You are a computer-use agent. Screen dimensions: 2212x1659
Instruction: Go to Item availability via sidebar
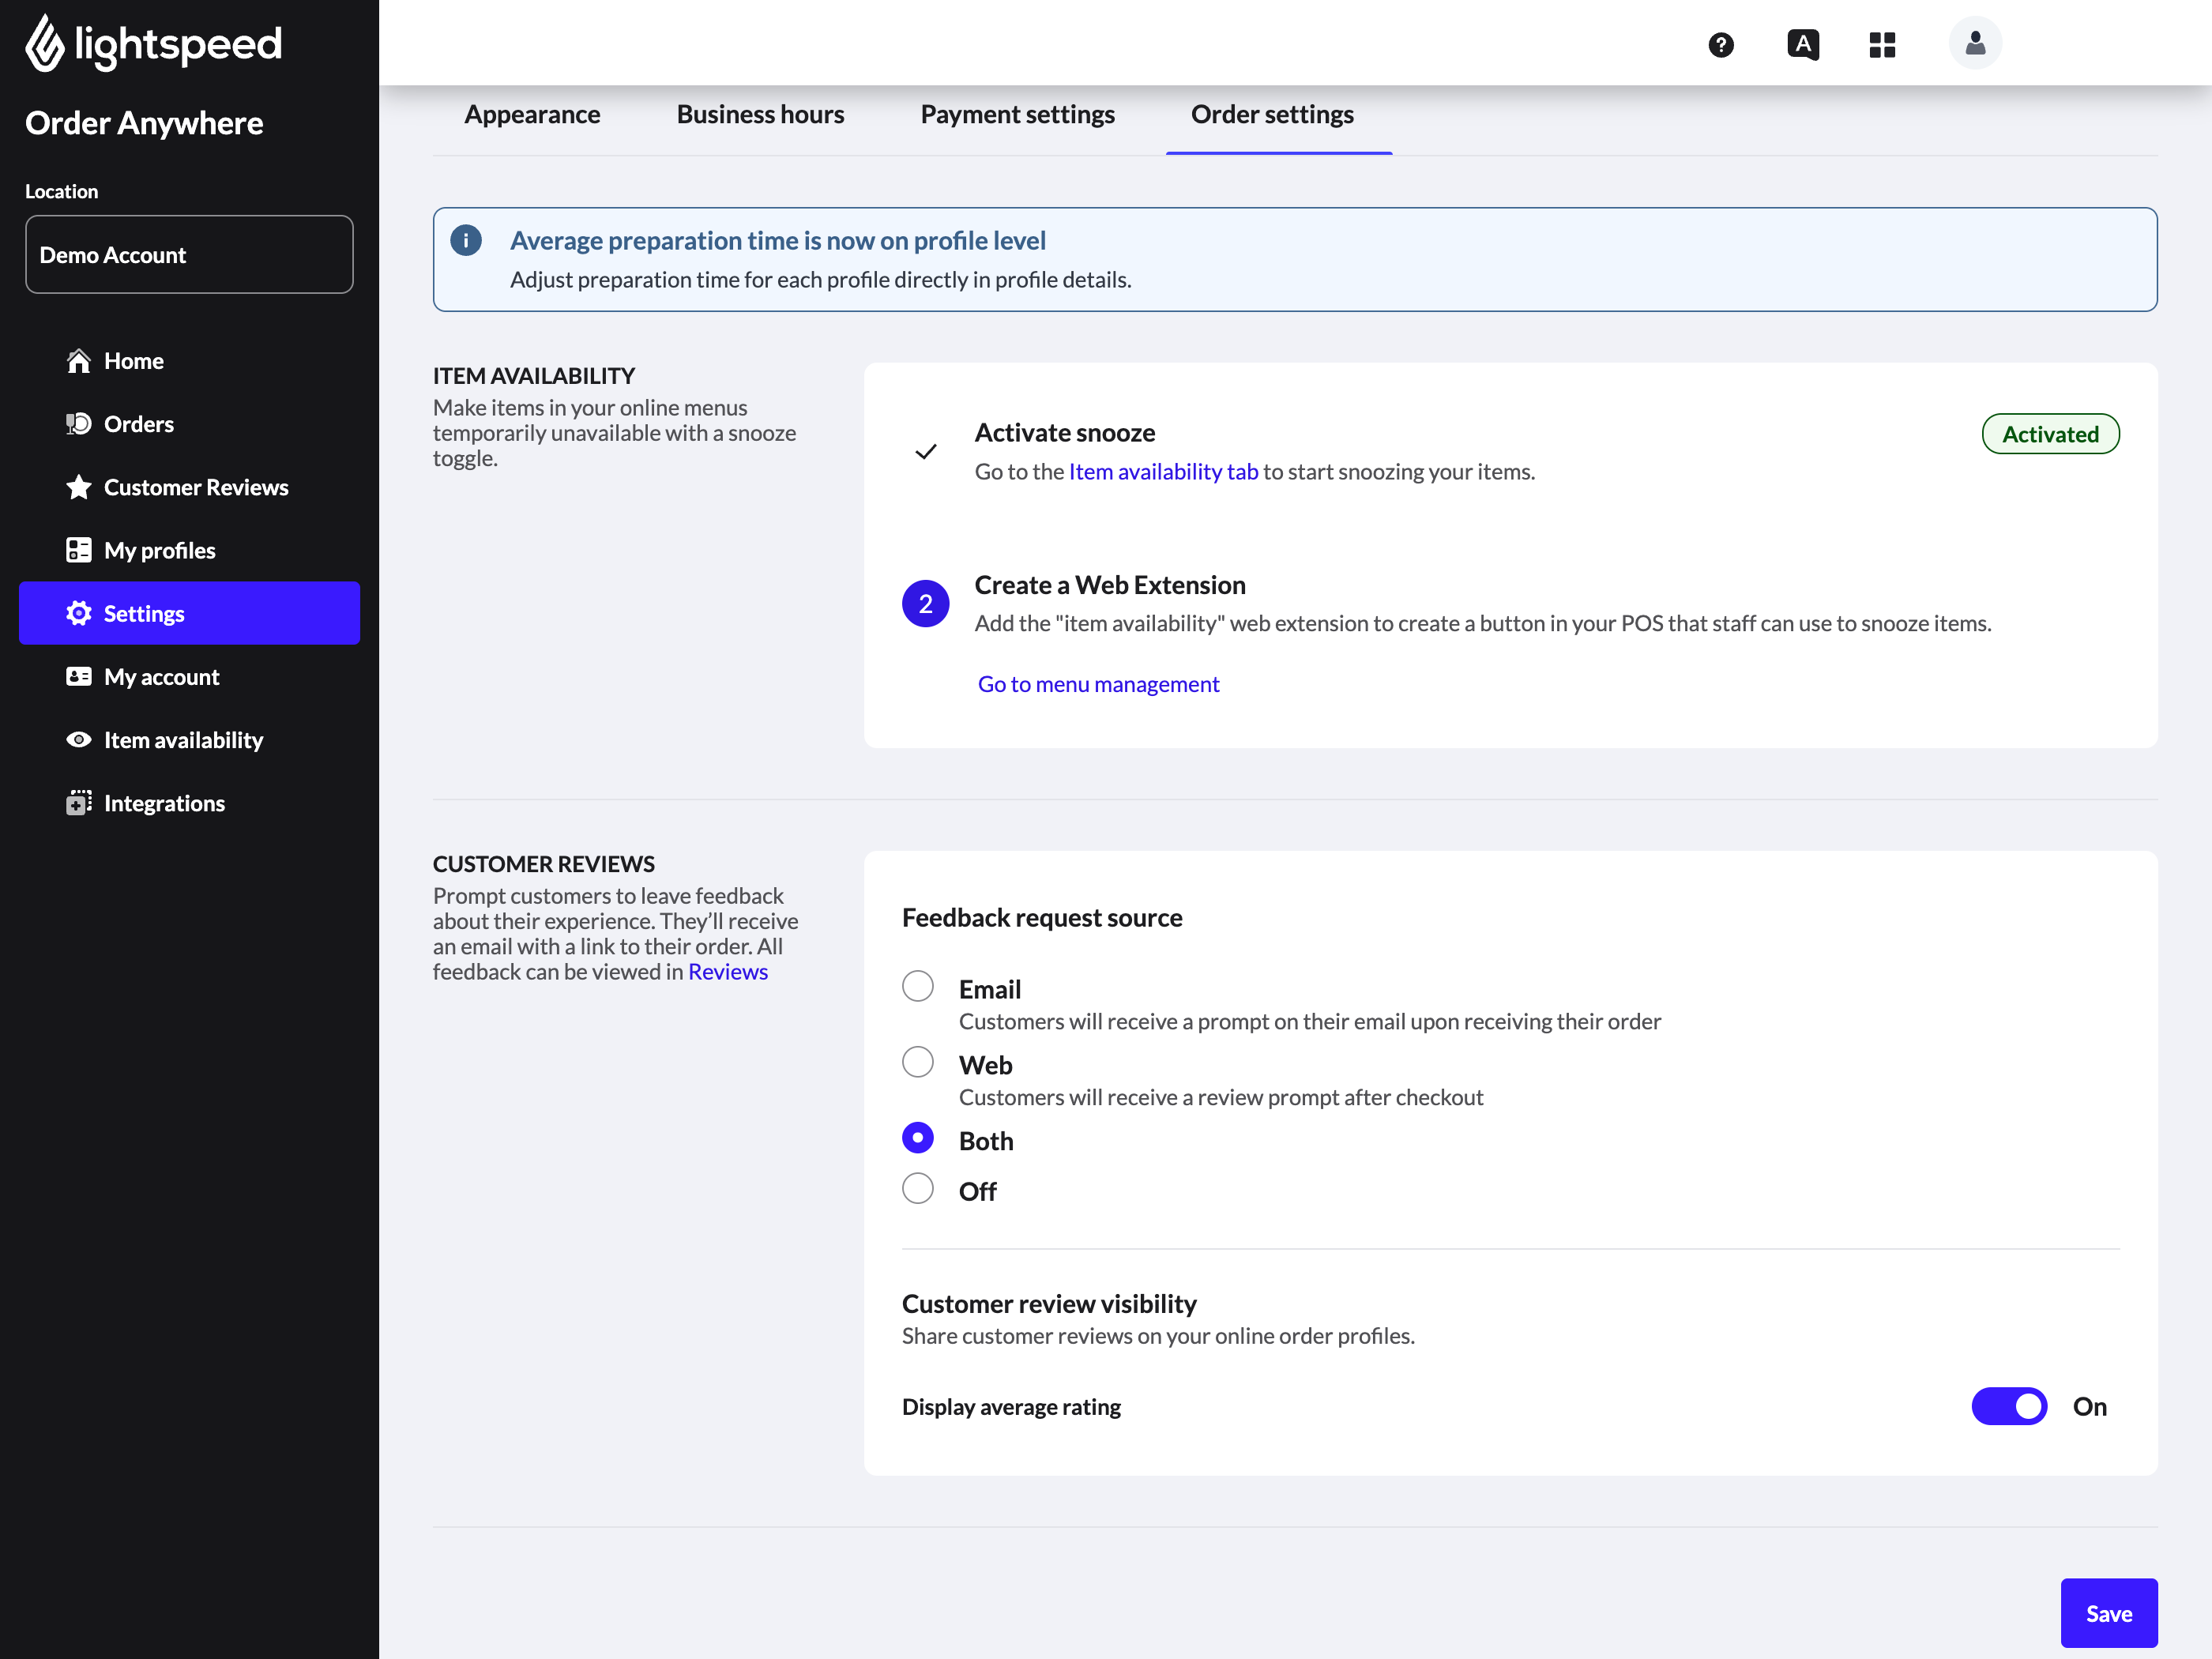tap(183, 740)
